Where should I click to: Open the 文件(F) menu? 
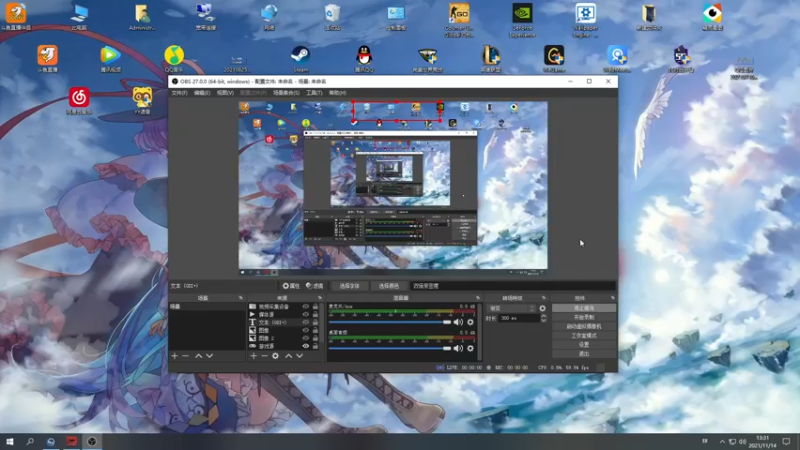pos(179,92)
